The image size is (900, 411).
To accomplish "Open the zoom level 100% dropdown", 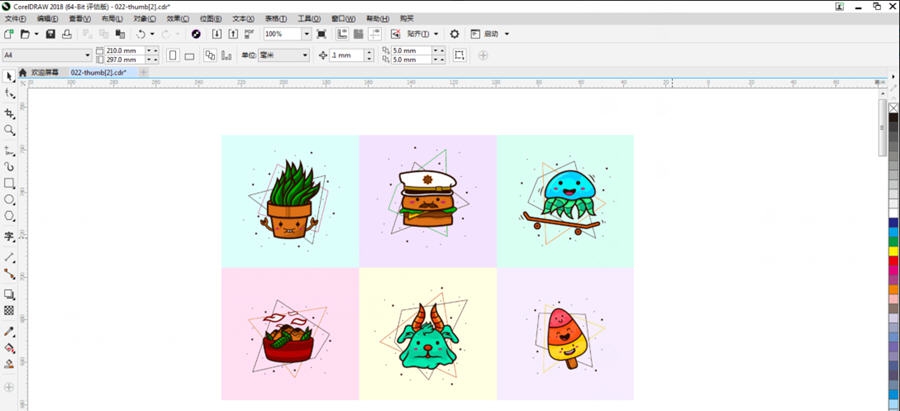I will click(306, 34).
